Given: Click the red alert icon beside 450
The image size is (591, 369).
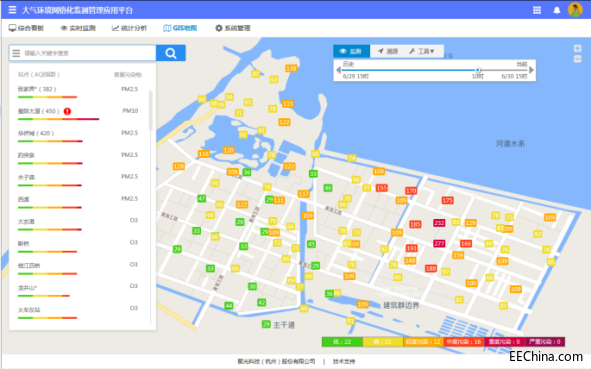Looking at the screenshot, I should [67, 111].
